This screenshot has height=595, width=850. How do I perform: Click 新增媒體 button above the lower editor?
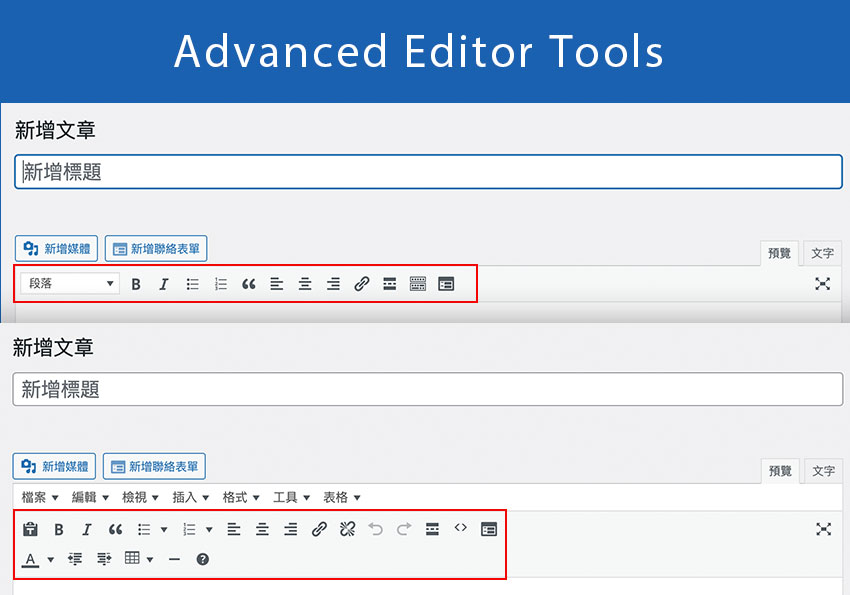pyautogui.click(x=54, y=466)
